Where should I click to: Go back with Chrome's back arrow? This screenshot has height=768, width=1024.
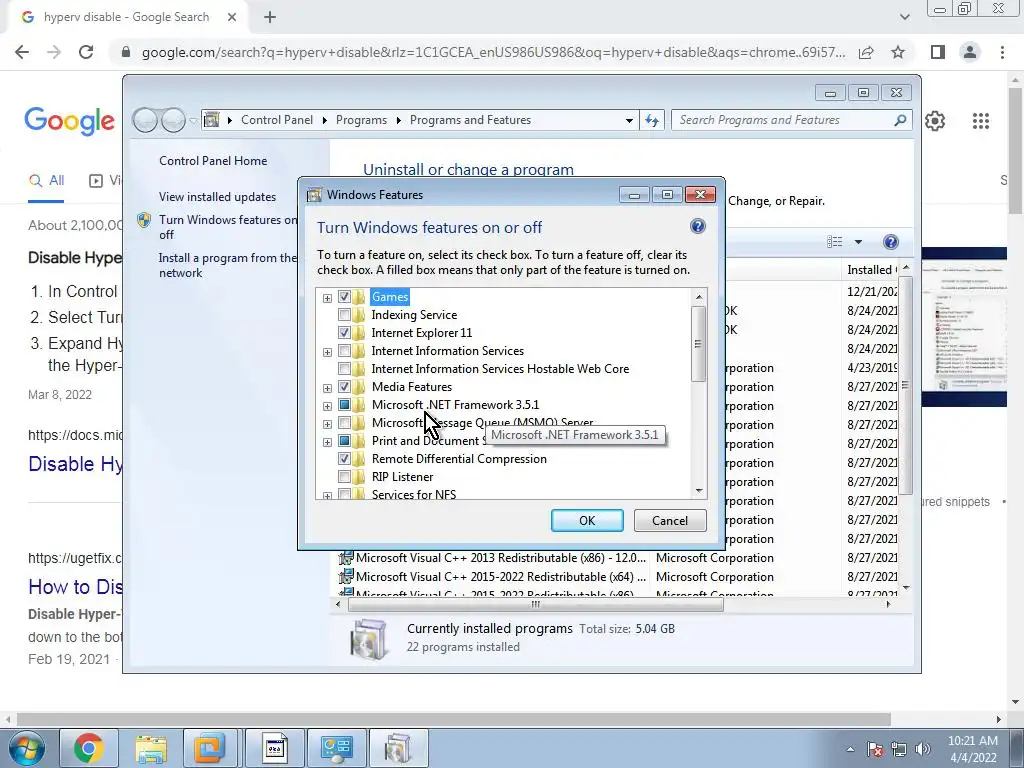click(x=22, y=52)
